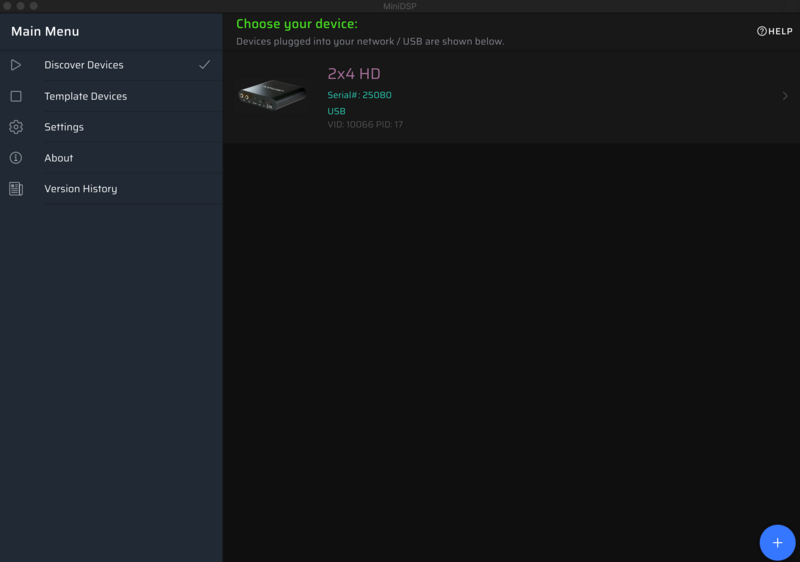Screen dimensions: 800x562
Task: Close the MiniDSP window
Action: [7, 6]
